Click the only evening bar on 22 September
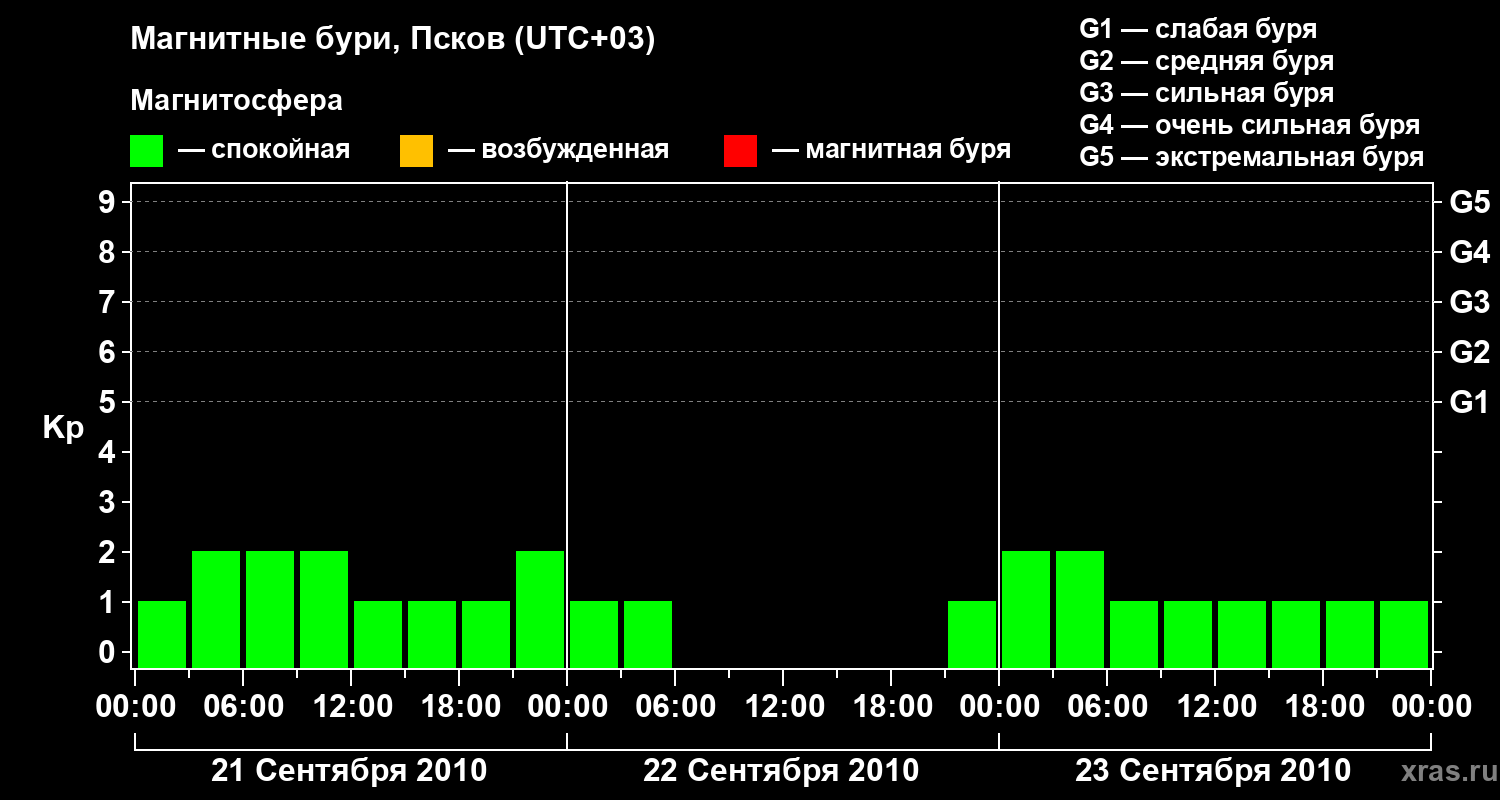Image resolution: width=1500 pixels, height=800 pixels. (972, 634)
